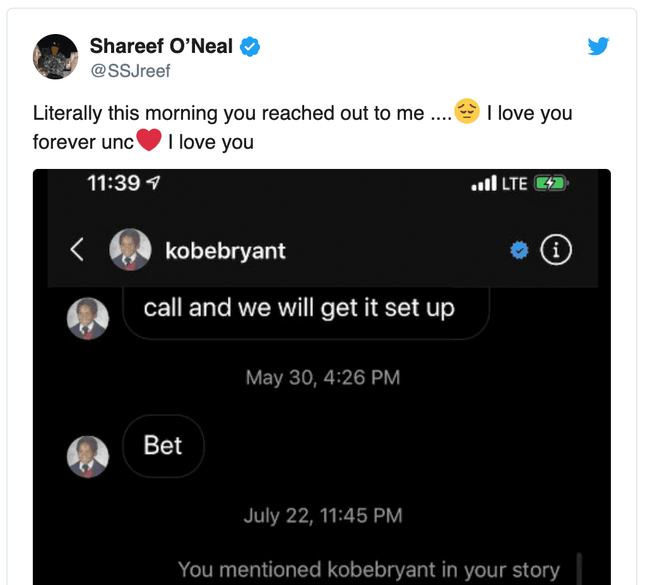Tap the avatar beside the 'Bet' message
Screen dimensions: 650x585
pyautogui.click(x=87, y=456)
